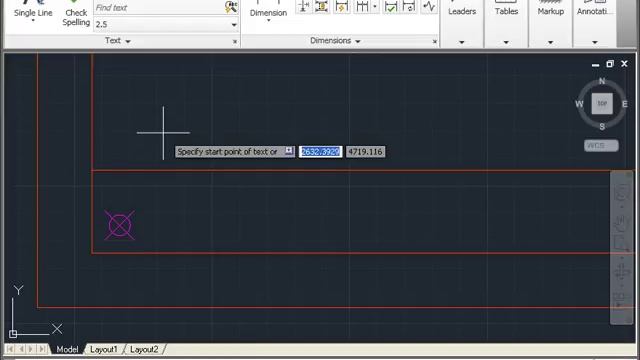Click the Text panel dialog launcher

[235, 41]
